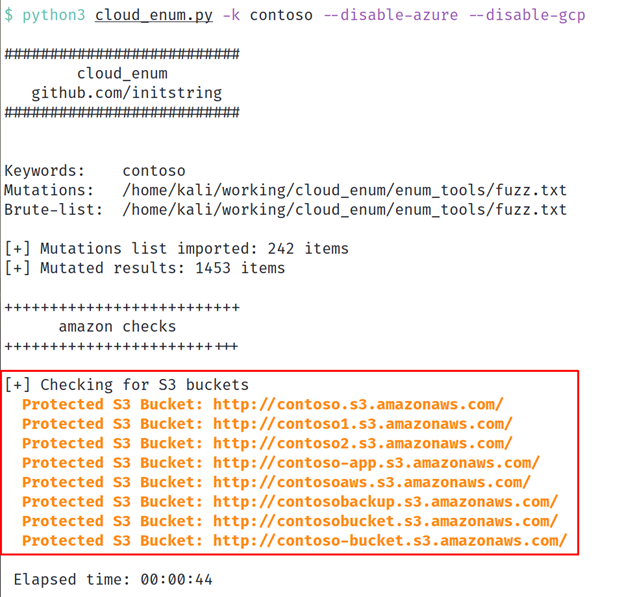Click the Elapsed time 00:00:44 value
The height and width of the screenshot is (597, 624).
coord(176,579)
